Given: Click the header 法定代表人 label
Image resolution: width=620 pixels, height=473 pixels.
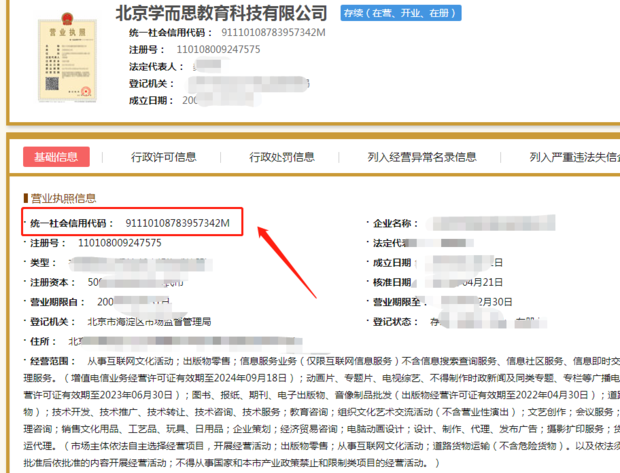Looking at the screenshot, I should [156, 66].
